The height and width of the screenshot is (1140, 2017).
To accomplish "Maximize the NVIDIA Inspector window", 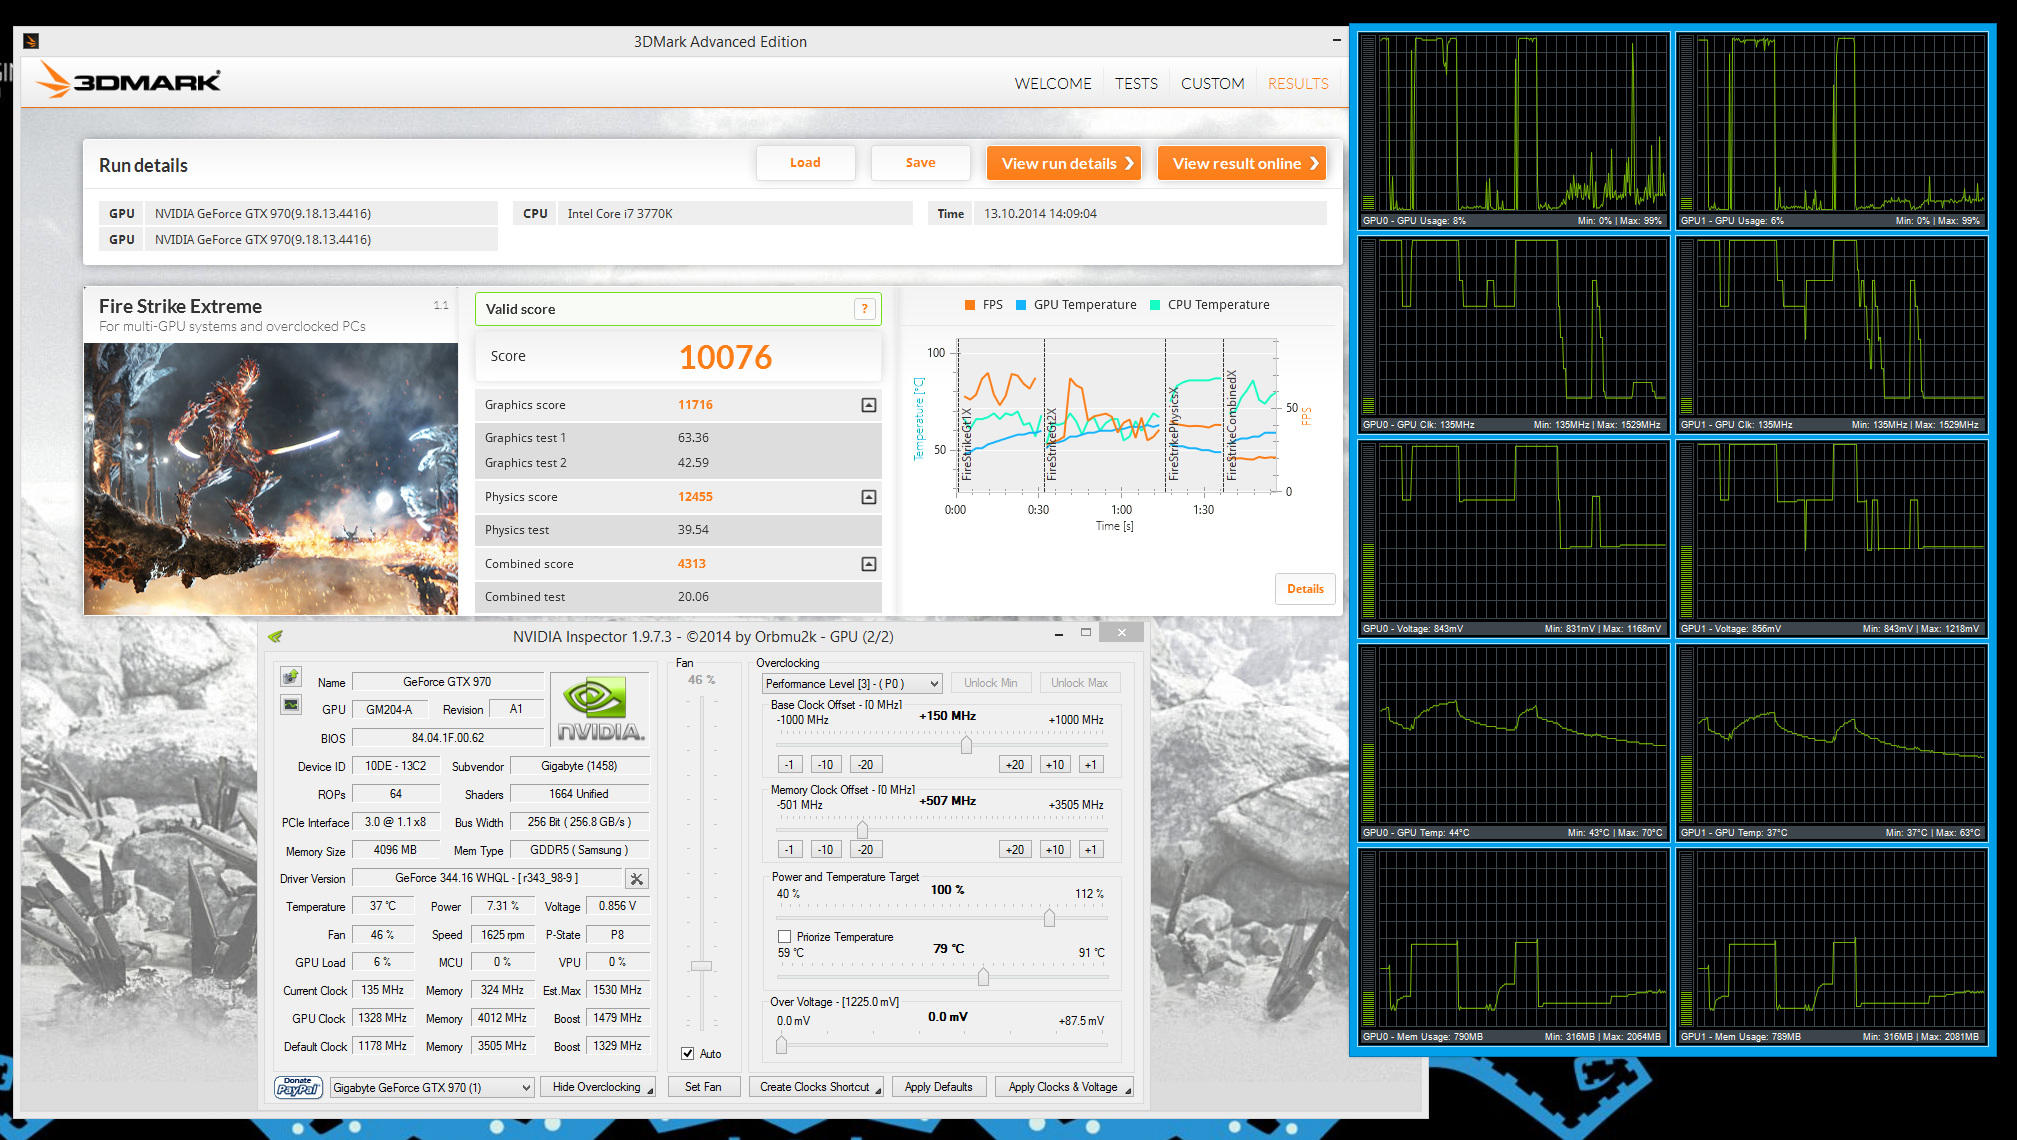I will pos(1086,633).
